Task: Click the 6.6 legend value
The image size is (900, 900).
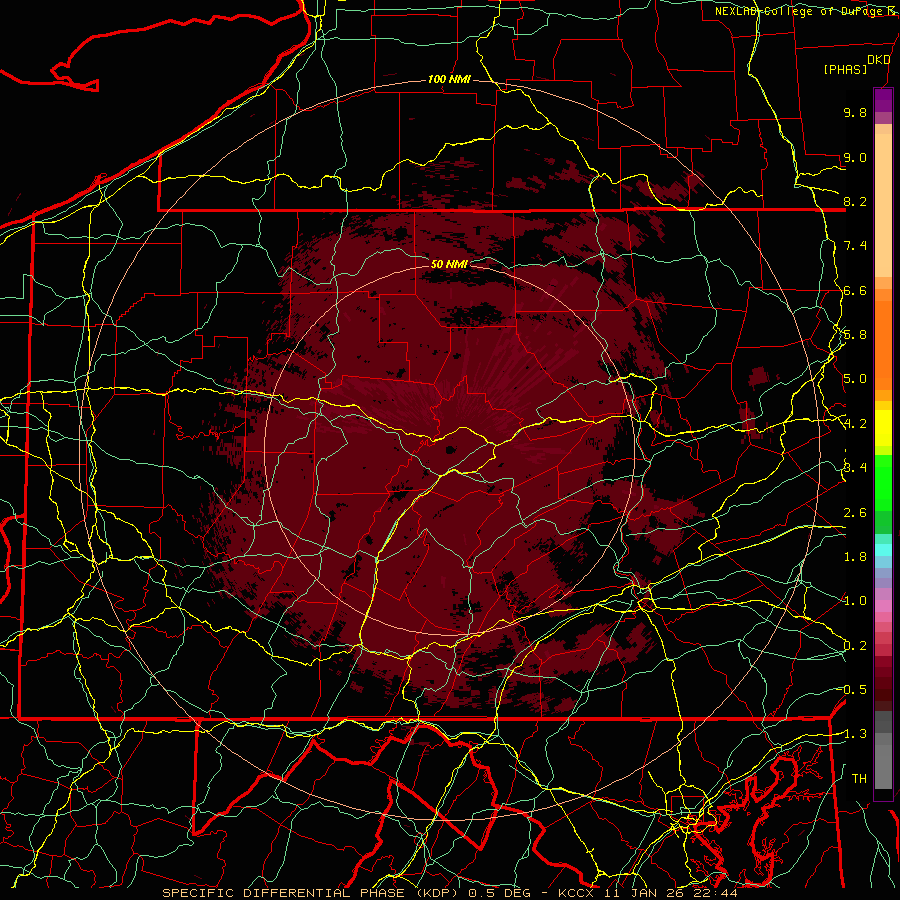Action: [x=855, y=291]
